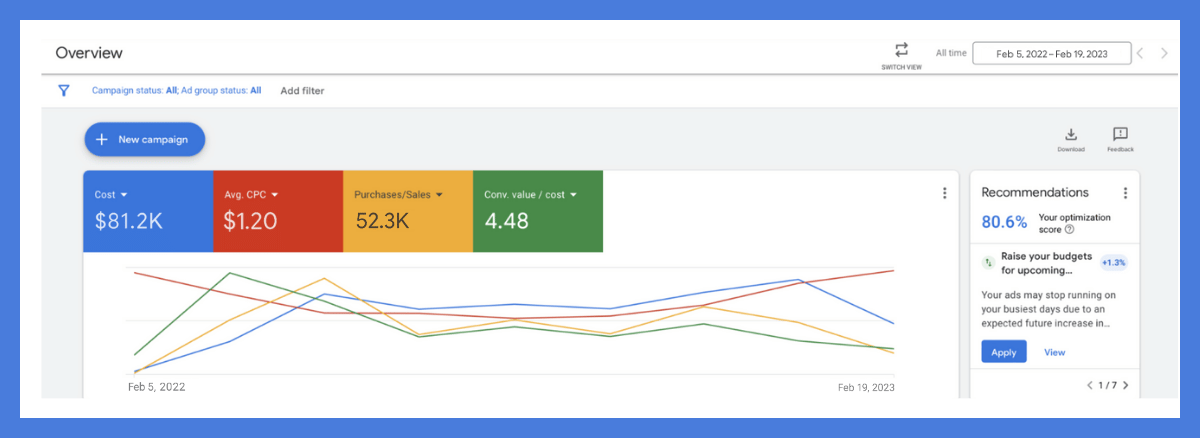Open the date range picker field
The width and height of the screenshot is (1200, 438).
1051,53
